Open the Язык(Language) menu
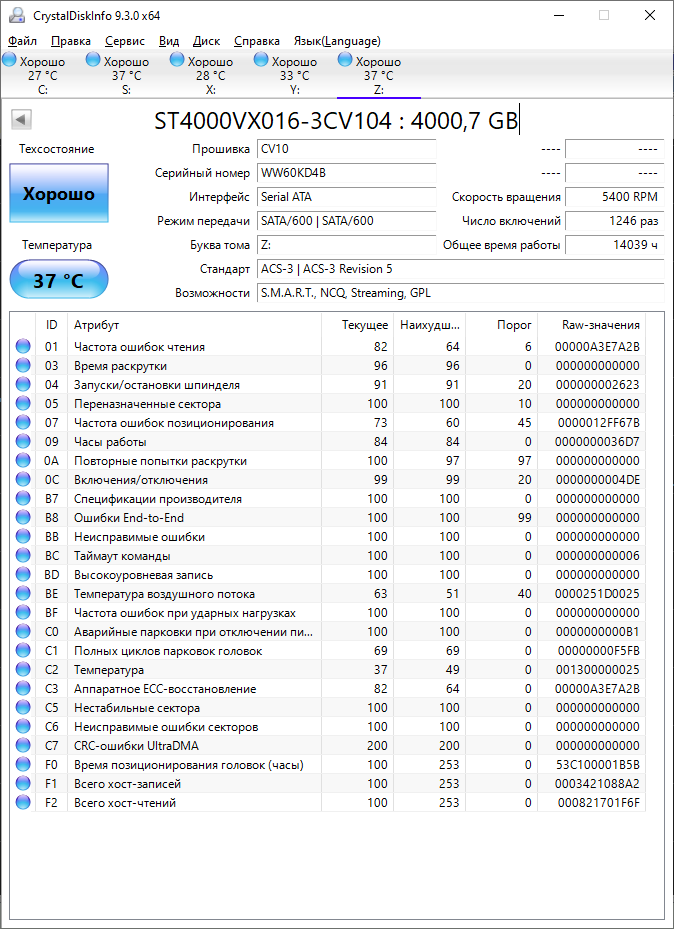Screen dimensions: 674x929 (336, 41)
